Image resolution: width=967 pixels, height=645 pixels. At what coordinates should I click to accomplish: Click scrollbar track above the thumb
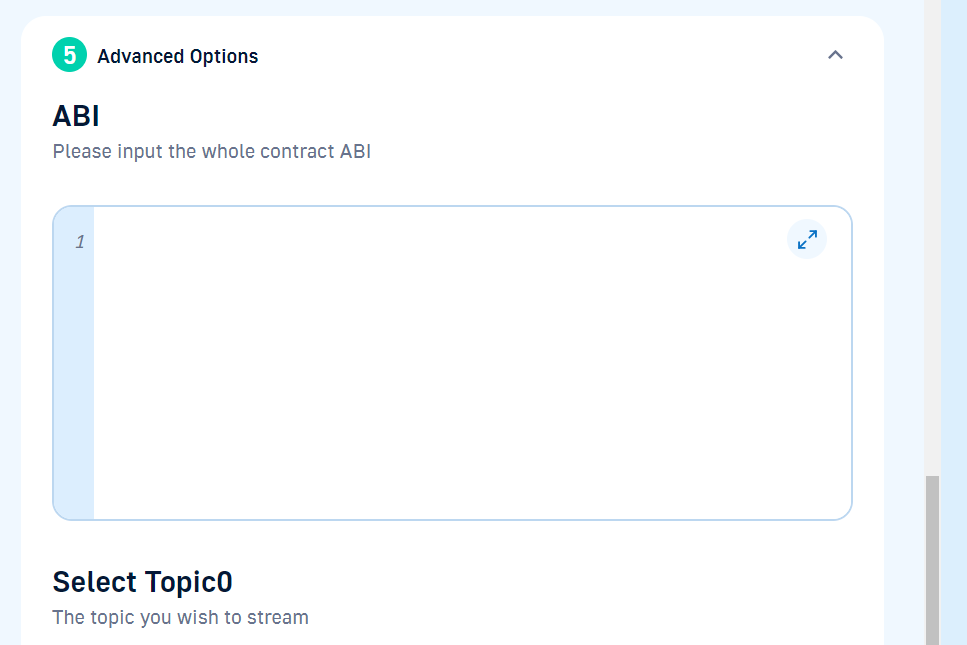click(x=932, y=237)
